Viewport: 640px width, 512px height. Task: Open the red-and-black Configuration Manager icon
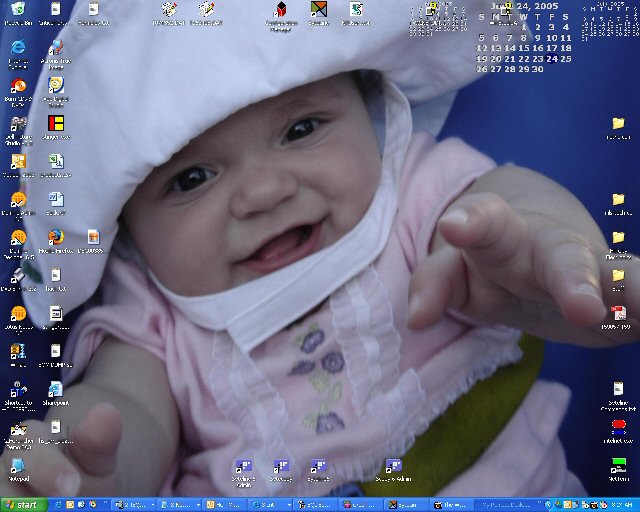[x=281, y=11]
